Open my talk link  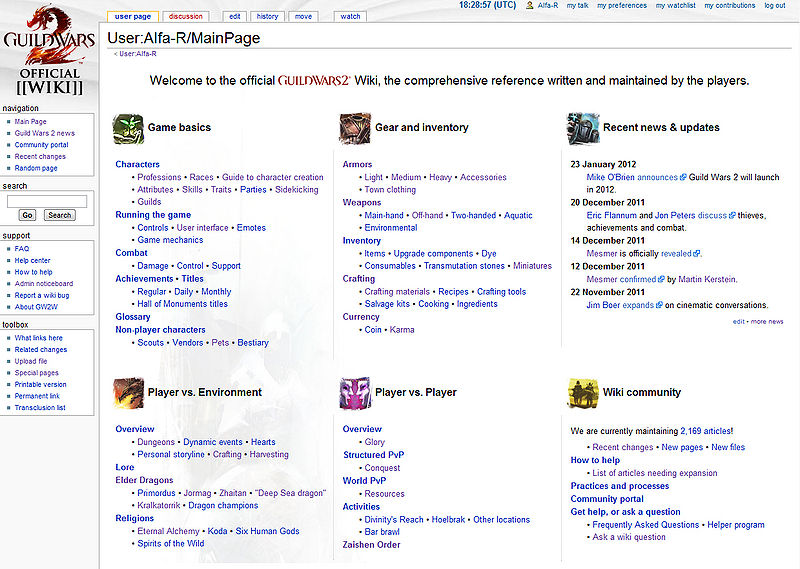tap(578, 5)
